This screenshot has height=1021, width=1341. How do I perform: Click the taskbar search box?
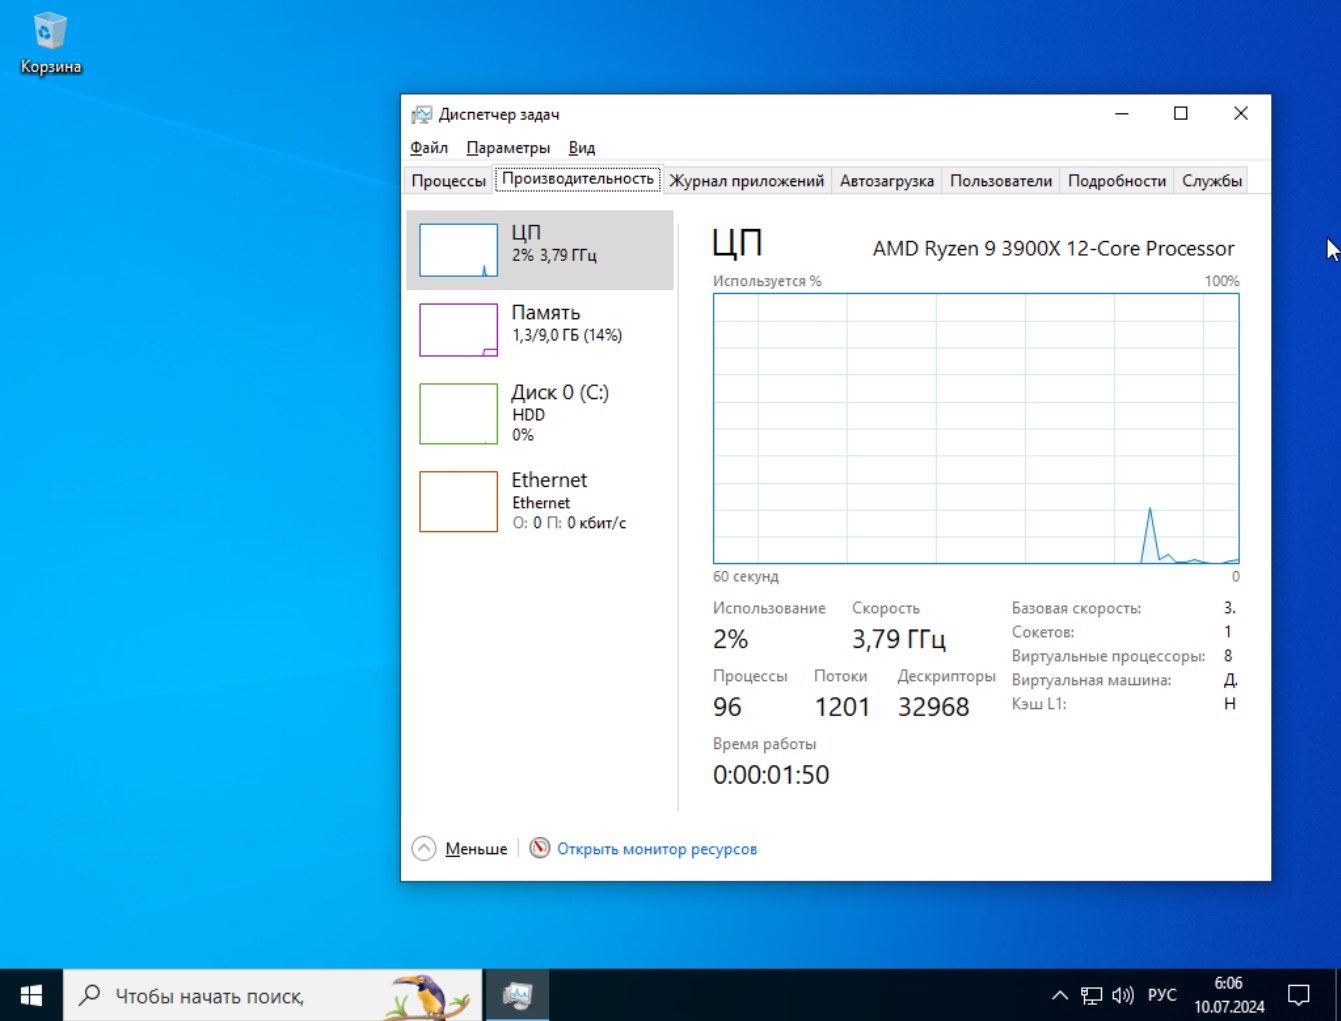coord(273,995)
